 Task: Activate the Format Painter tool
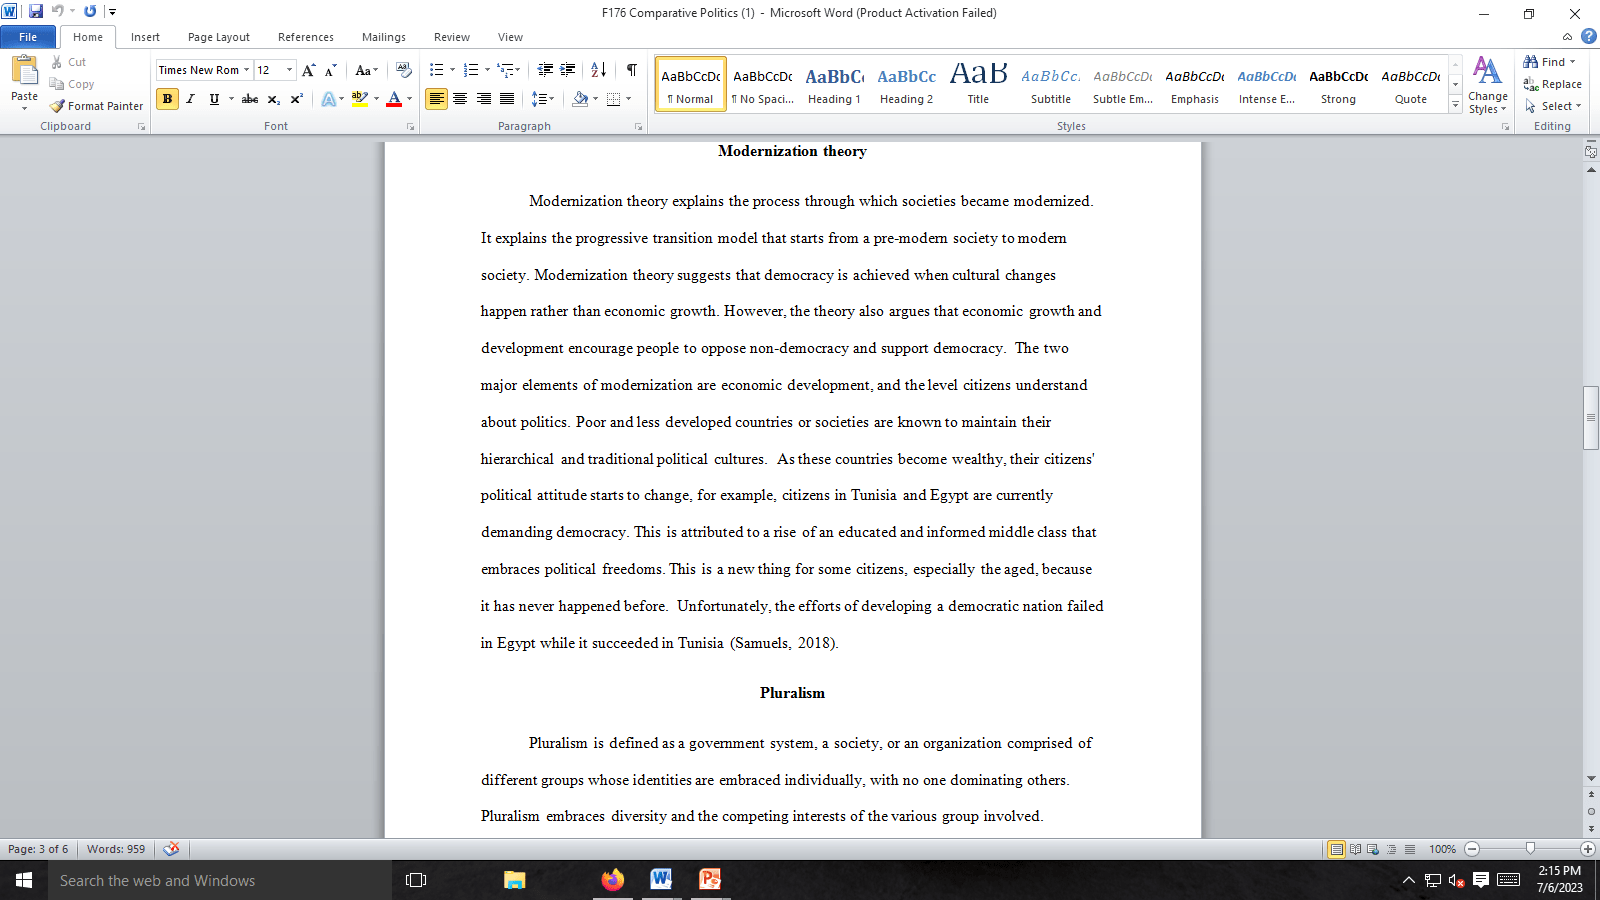tap(96, 106)
